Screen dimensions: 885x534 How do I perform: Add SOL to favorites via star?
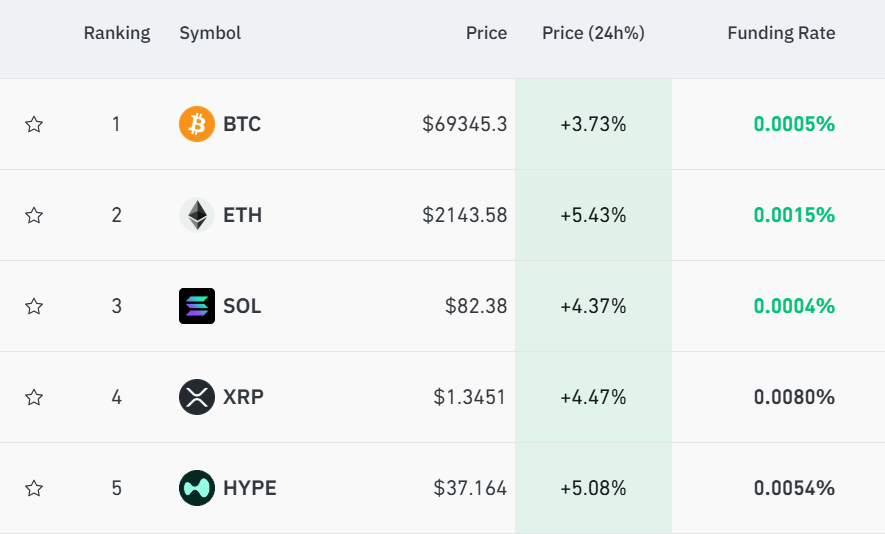34,306
